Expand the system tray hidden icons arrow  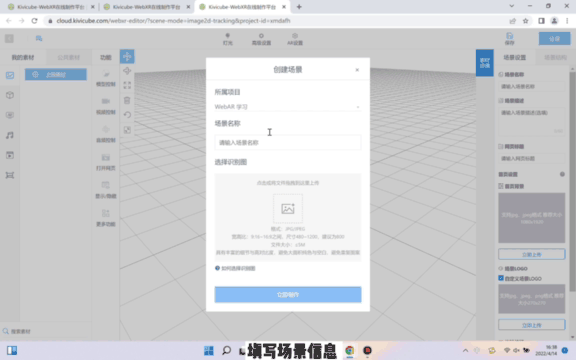tap(465, 350)
